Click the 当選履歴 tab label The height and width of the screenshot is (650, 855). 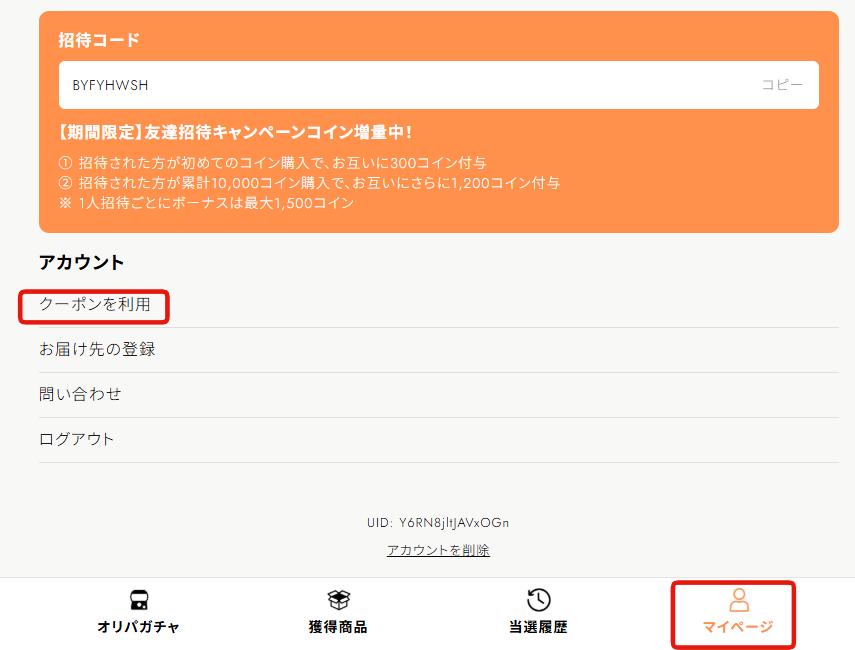[x=538, y=627]
